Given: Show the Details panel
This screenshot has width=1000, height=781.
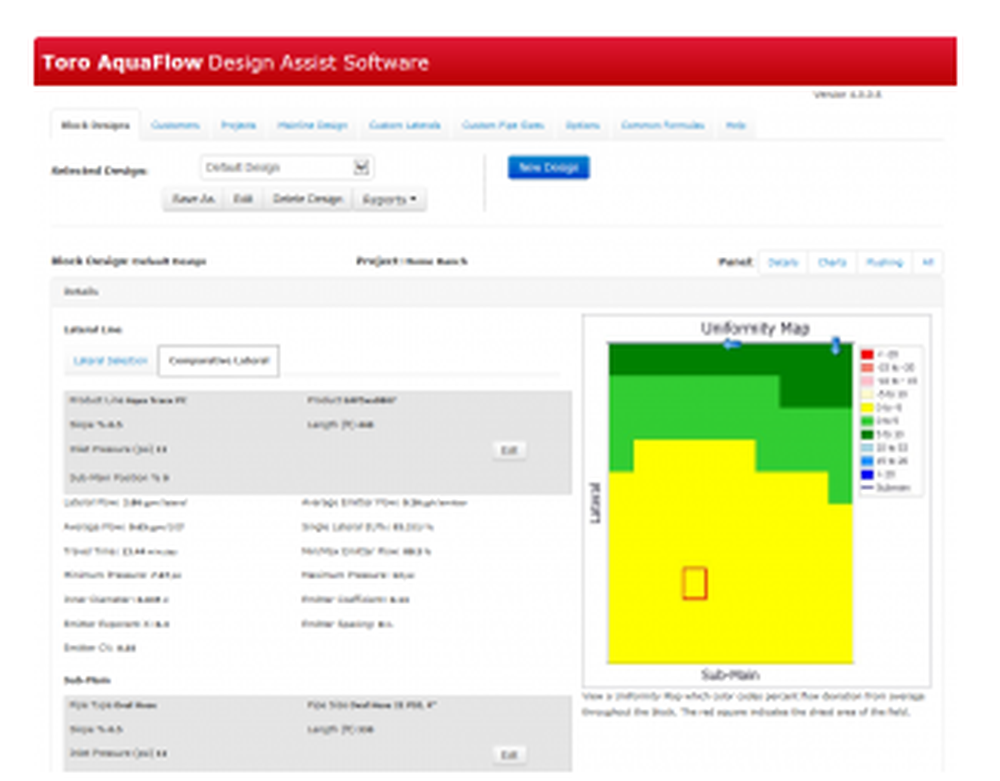Looking at the screenshot, I should (783, 263).
